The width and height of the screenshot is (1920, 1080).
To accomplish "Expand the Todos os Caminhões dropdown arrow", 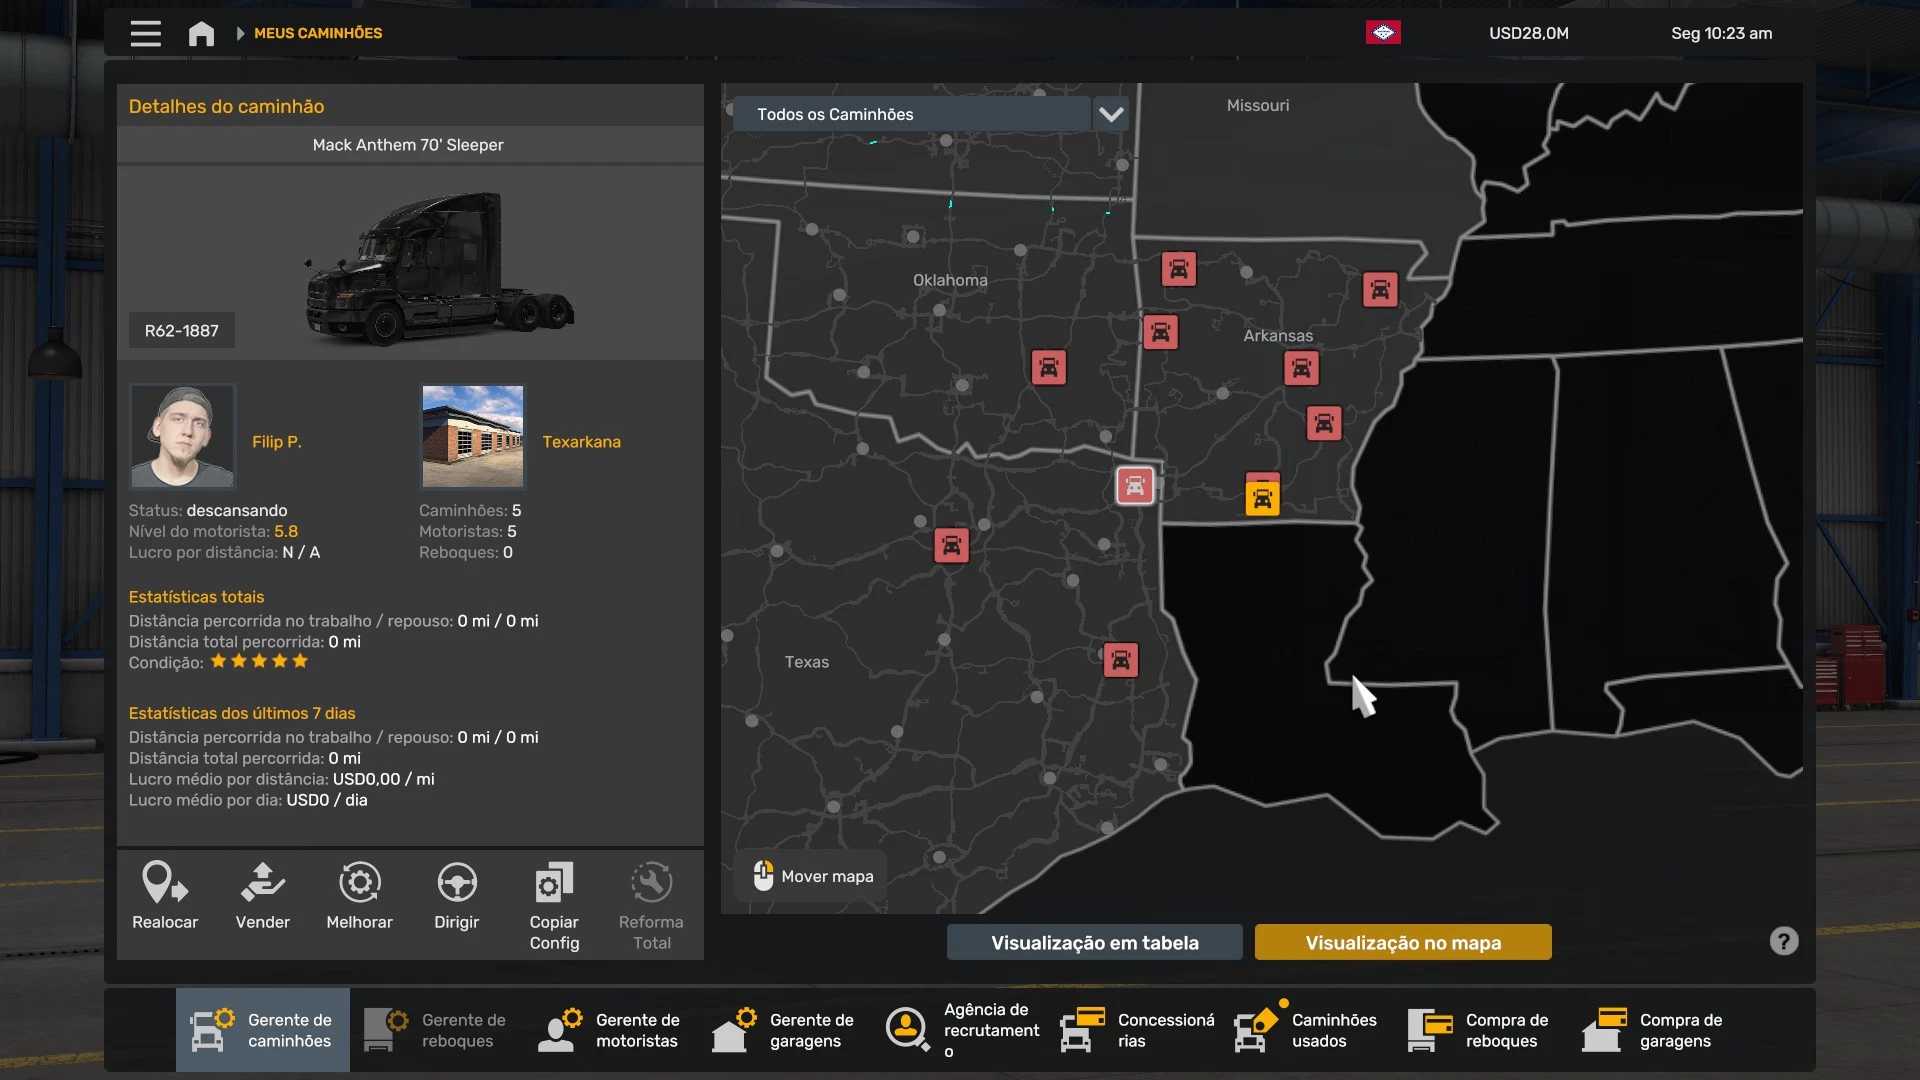I will pos(1111,114).
